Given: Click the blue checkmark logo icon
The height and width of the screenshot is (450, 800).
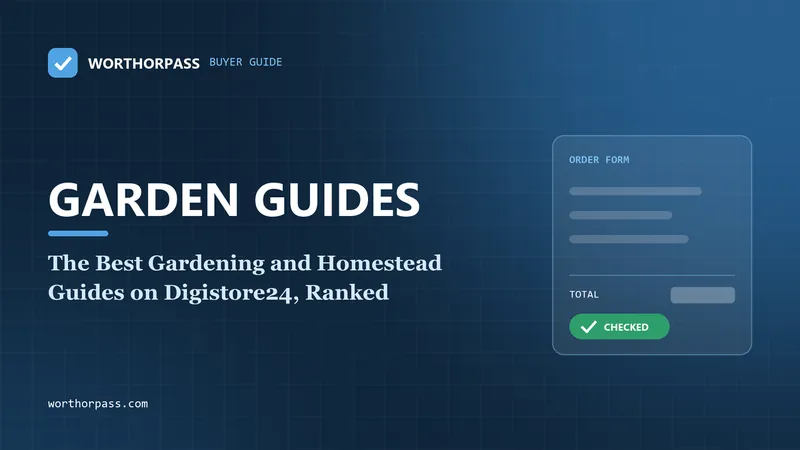Looking at the screenshot, I should pyautogui.click(x=63, y=63).
